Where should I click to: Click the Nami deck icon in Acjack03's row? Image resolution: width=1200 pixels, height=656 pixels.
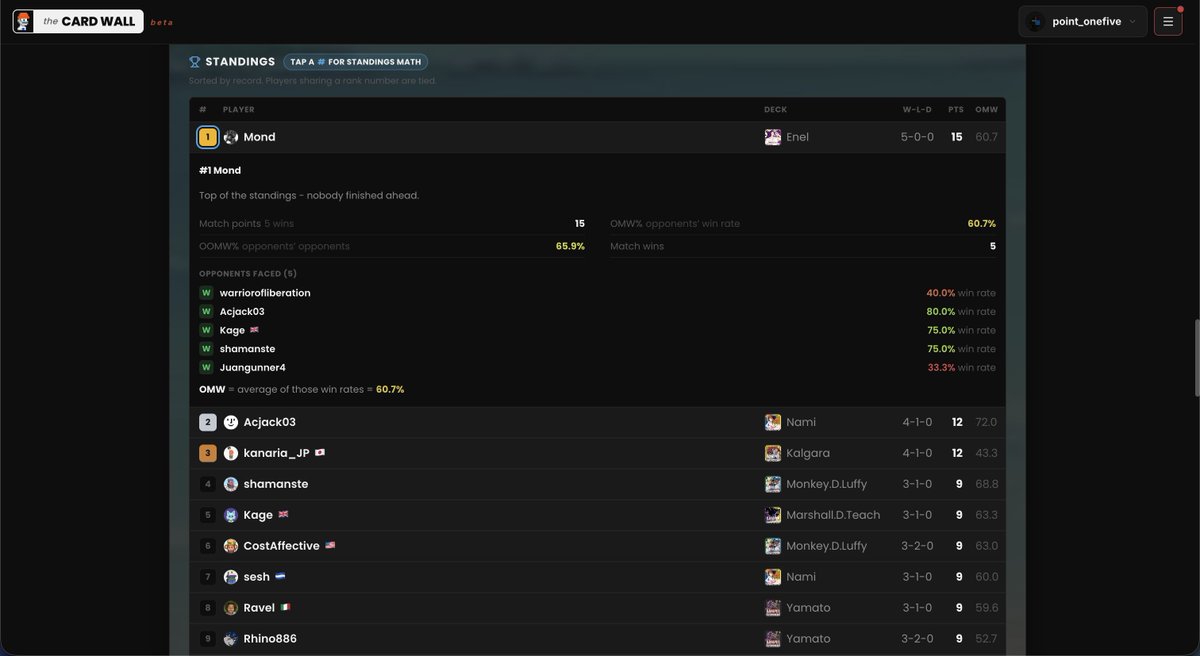(773, 422)
